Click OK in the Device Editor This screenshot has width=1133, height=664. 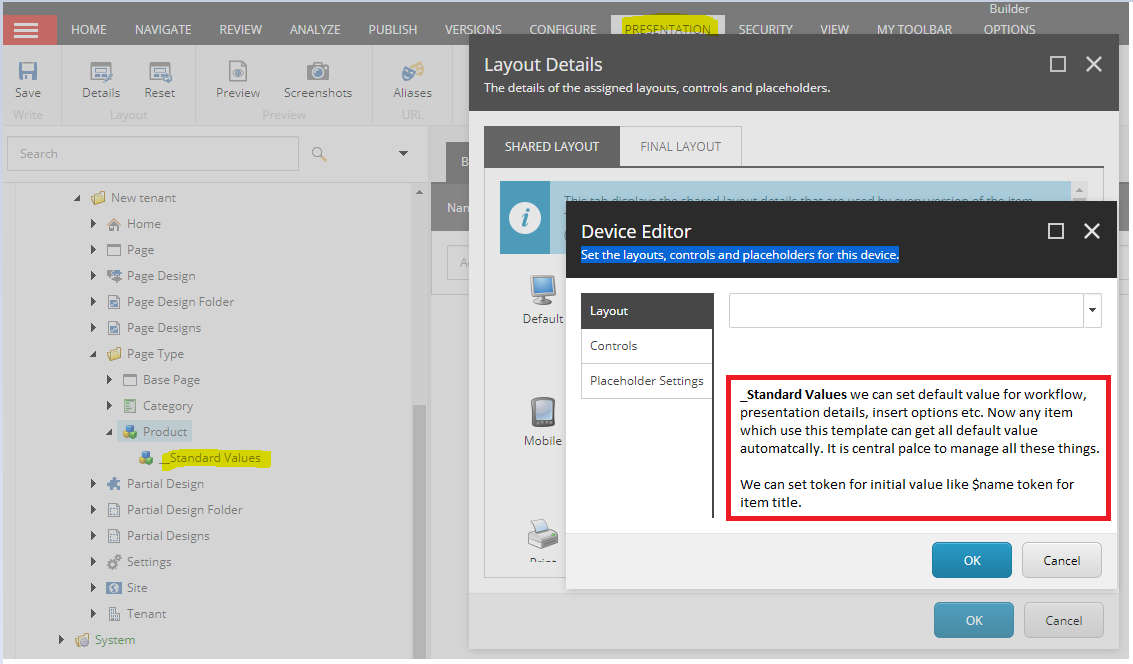point(971,560)
